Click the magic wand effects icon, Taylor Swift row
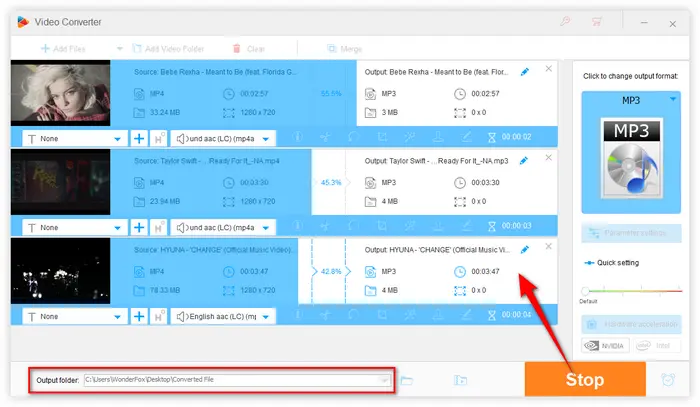Image resolution: width=700 pixels, height=407 pixels. 410,226
